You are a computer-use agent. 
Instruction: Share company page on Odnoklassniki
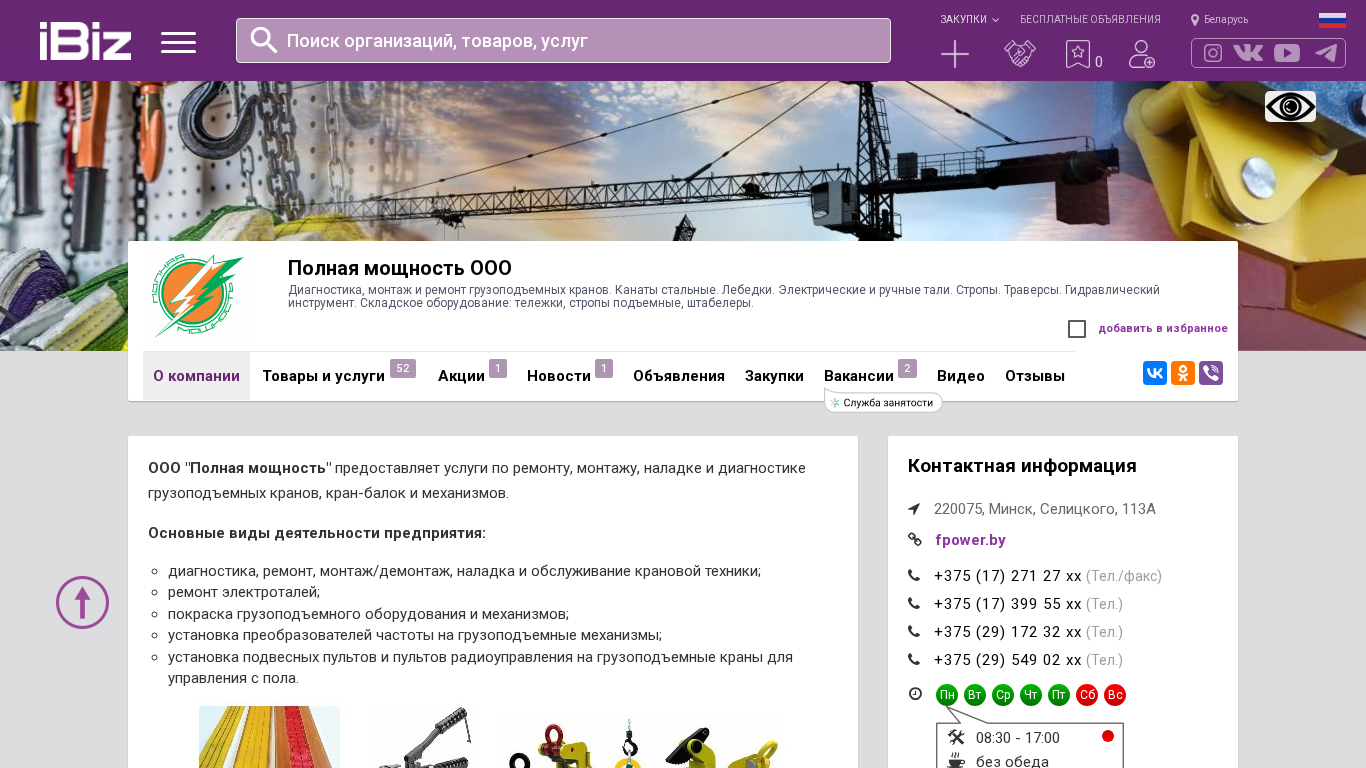click(1183, 373)
